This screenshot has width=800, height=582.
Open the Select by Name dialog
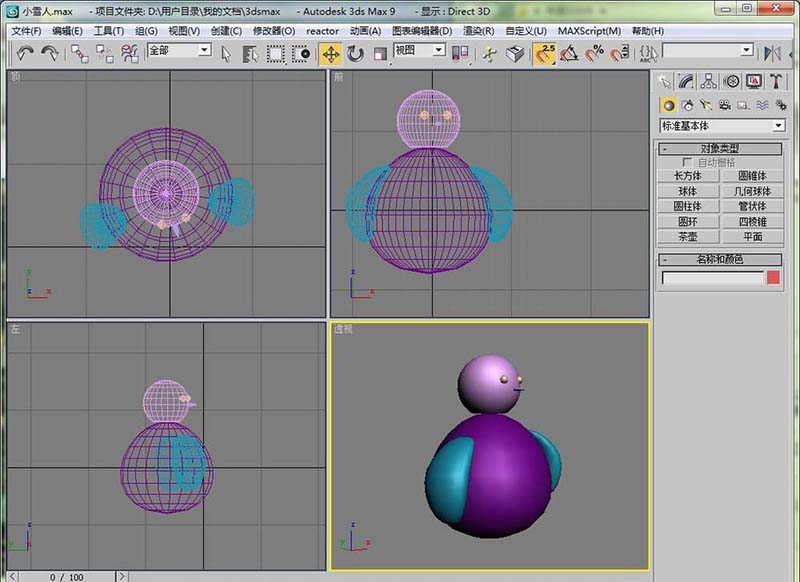(250, 54)
